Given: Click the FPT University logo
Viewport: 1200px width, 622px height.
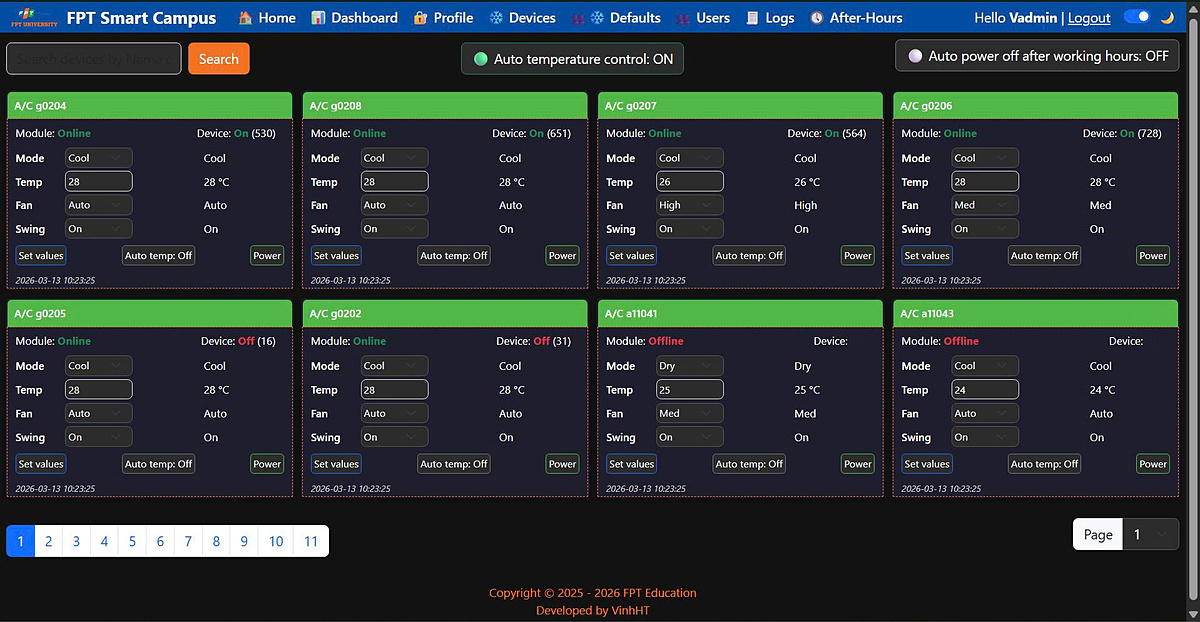Looking at the screenshot, I should [x=33, y=18].
